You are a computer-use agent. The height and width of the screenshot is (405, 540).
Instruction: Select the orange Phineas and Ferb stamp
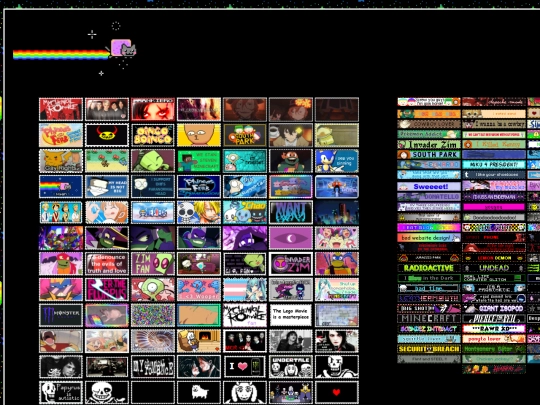(x=61, y=135)
